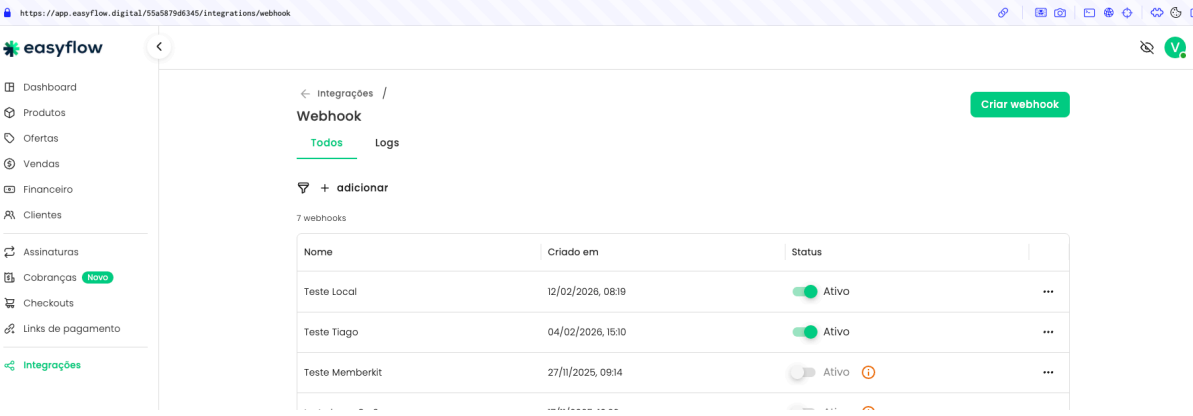This screenshot has height=416, width=1193.
Task: Click the back arrow beside Integrações breadcrumb
Action: [305, 94]
